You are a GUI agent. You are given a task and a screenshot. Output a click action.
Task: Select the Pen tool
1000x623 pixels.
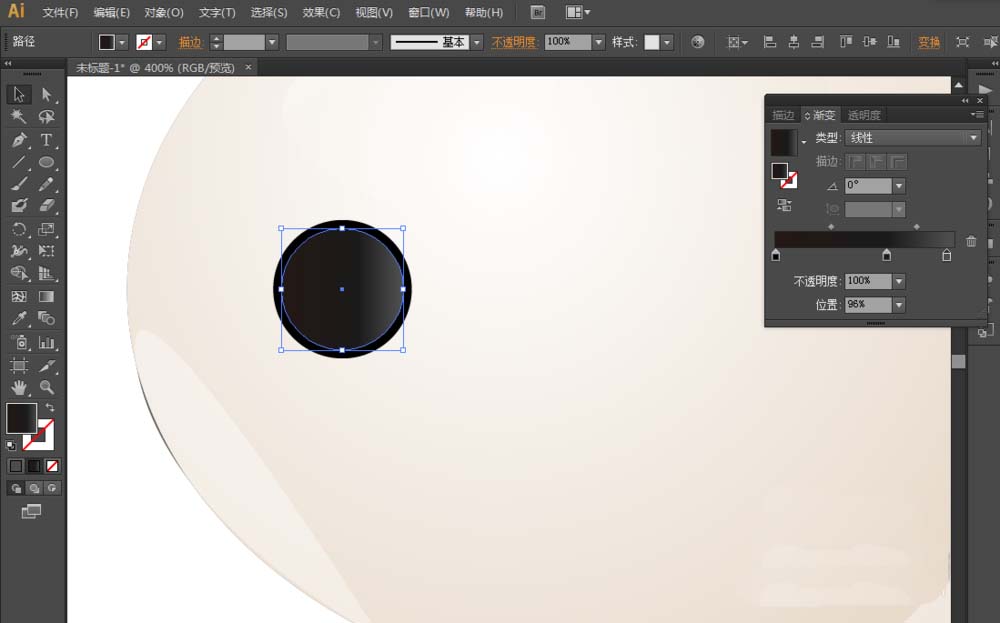coord(18,140)
